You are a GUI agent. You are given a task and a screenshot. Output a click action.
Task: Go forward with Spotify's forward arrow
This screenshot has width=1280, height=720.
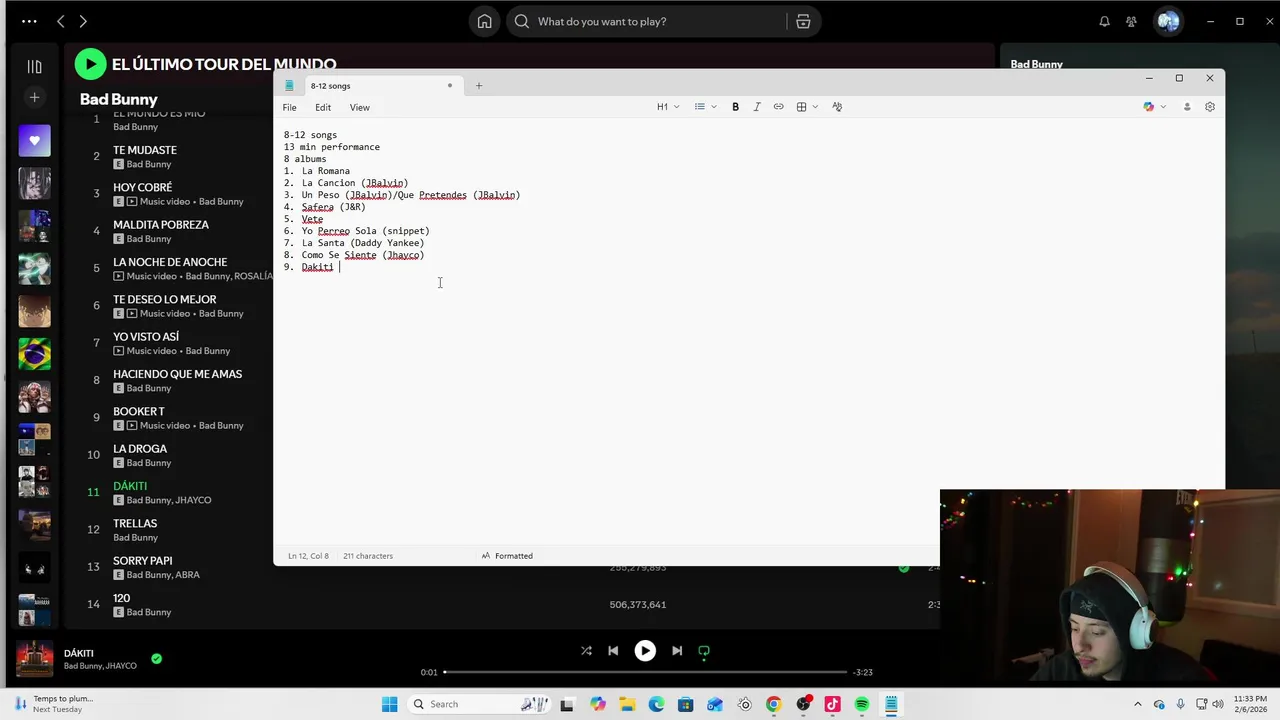point(83,21)
